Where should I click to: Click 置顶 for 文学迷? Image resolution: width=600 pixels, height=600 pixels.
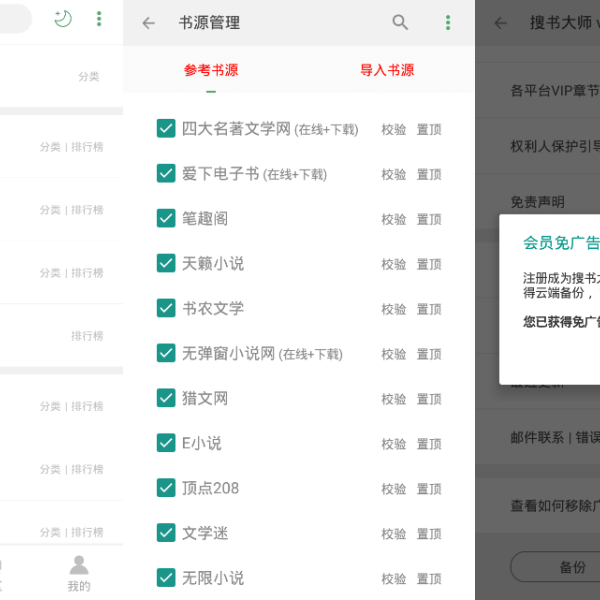coord(429,533)
